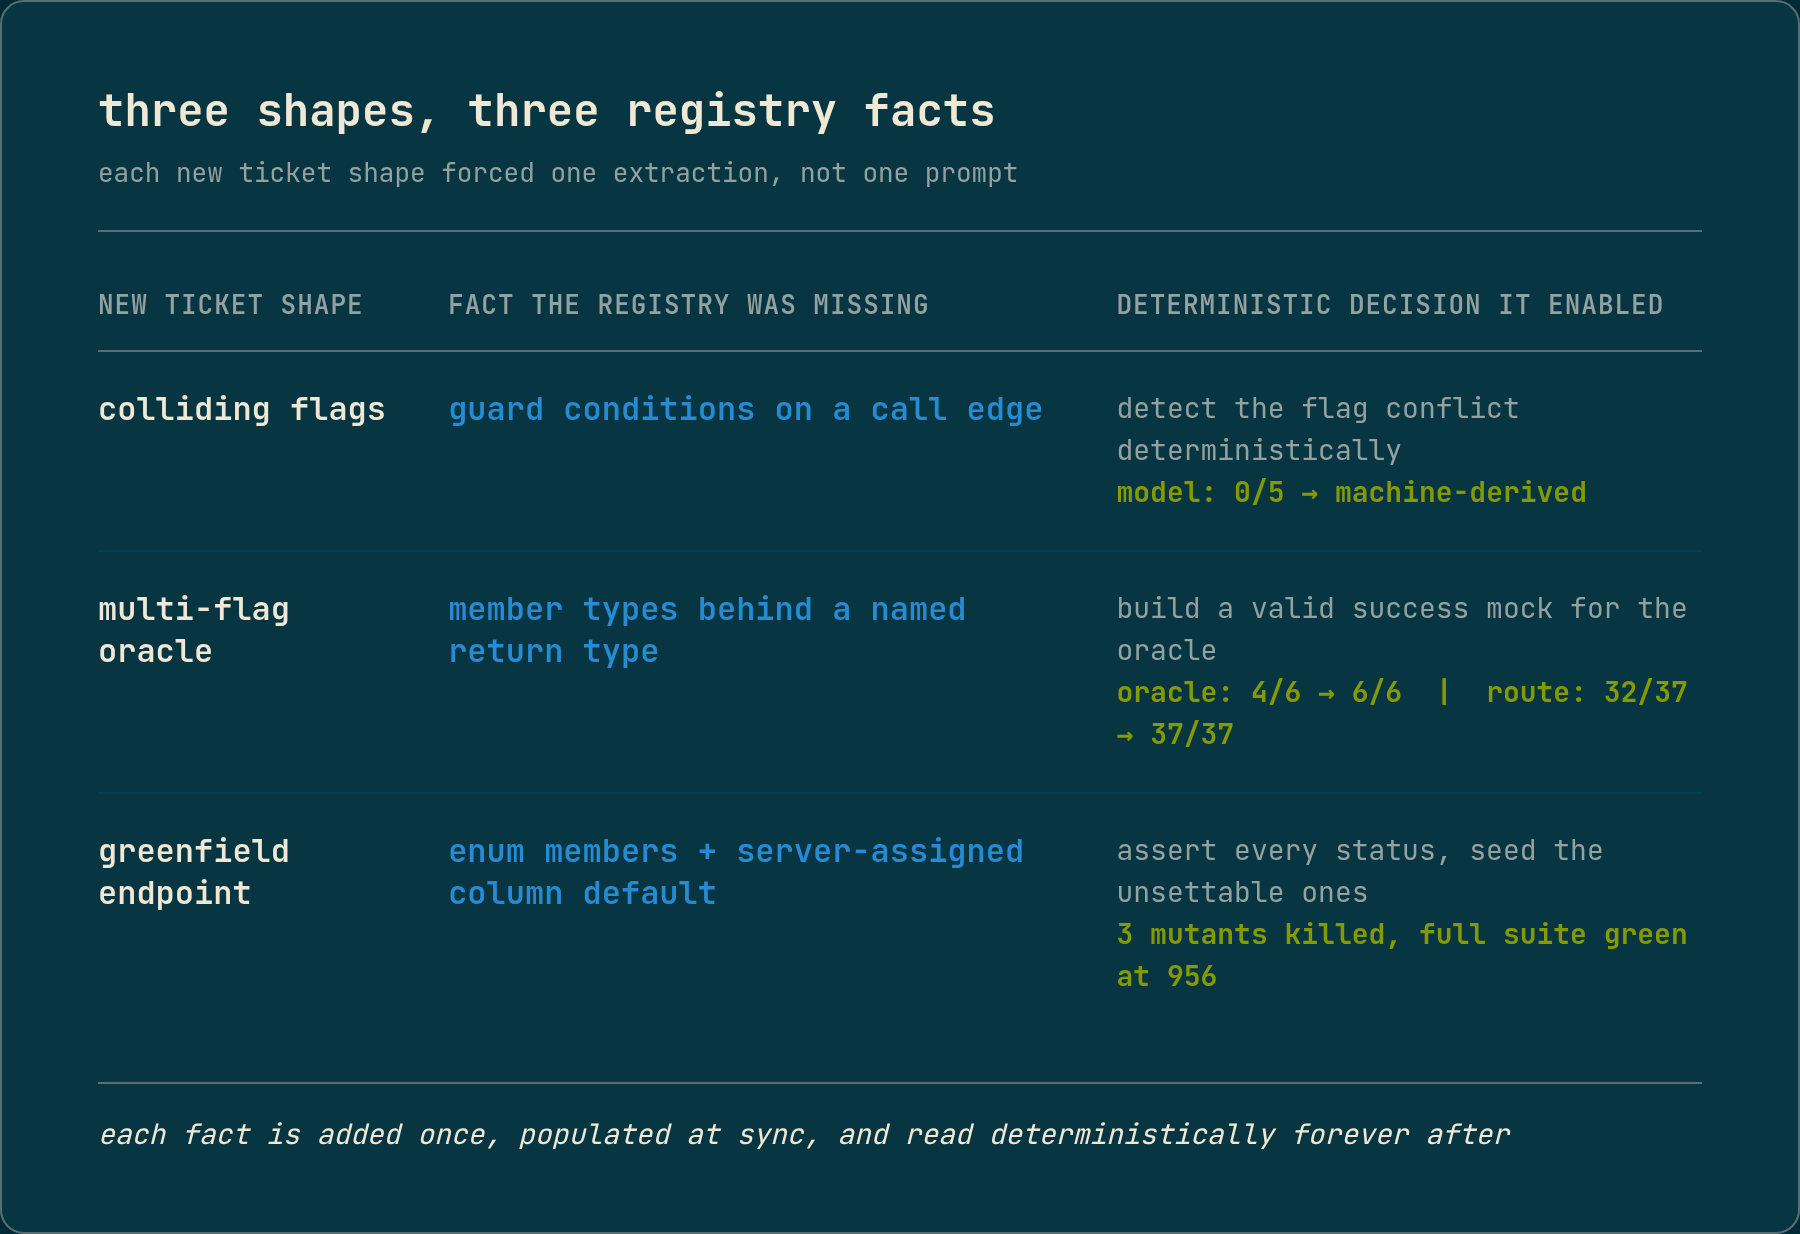Image resolution: width=1800 pixels, height=1234 pixels.
Task: Click footer 'each fact is added once' sentence
Action: click(x=804, y=1135)
